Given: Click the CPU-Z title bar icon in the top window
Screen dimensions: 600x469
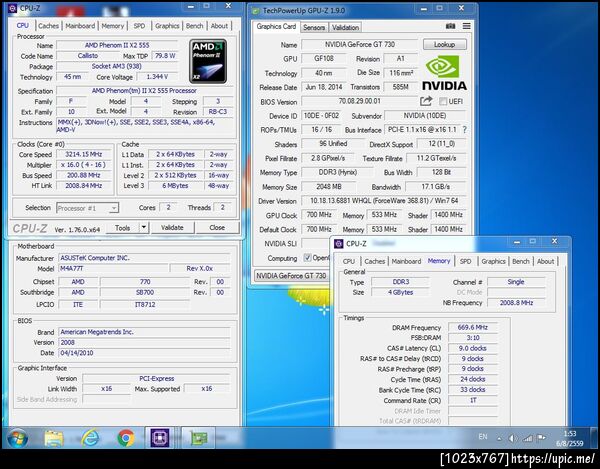Looking at the screenshot, I should [12, 8].
